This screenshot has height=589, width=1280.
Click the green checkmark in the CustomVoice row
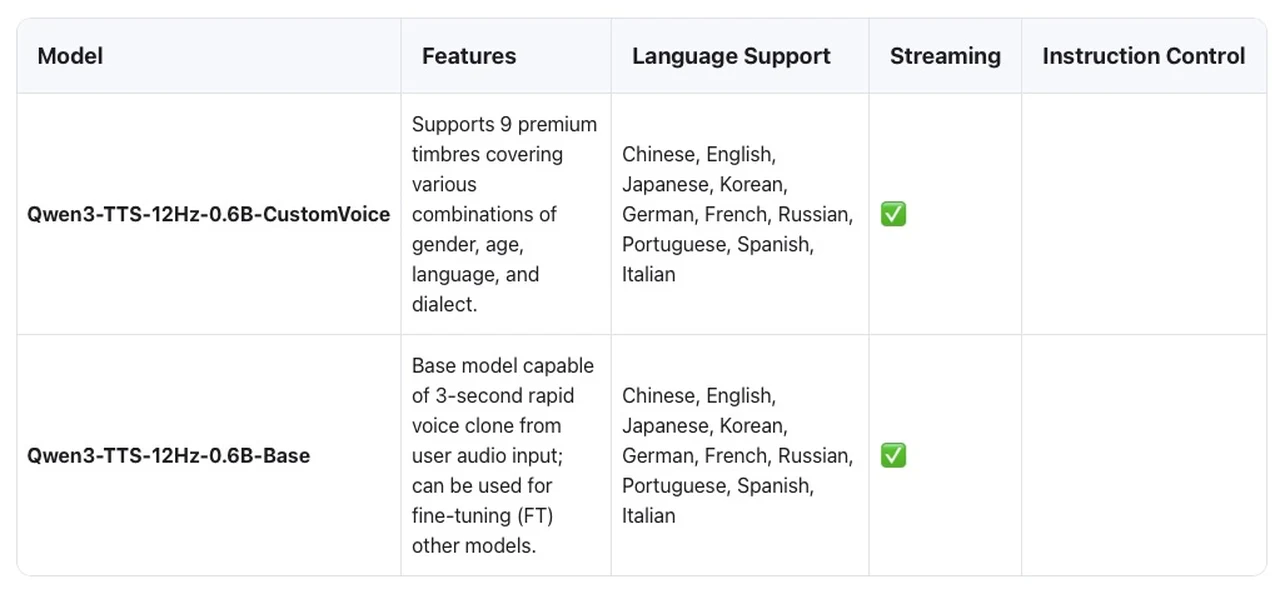[893, 214]
